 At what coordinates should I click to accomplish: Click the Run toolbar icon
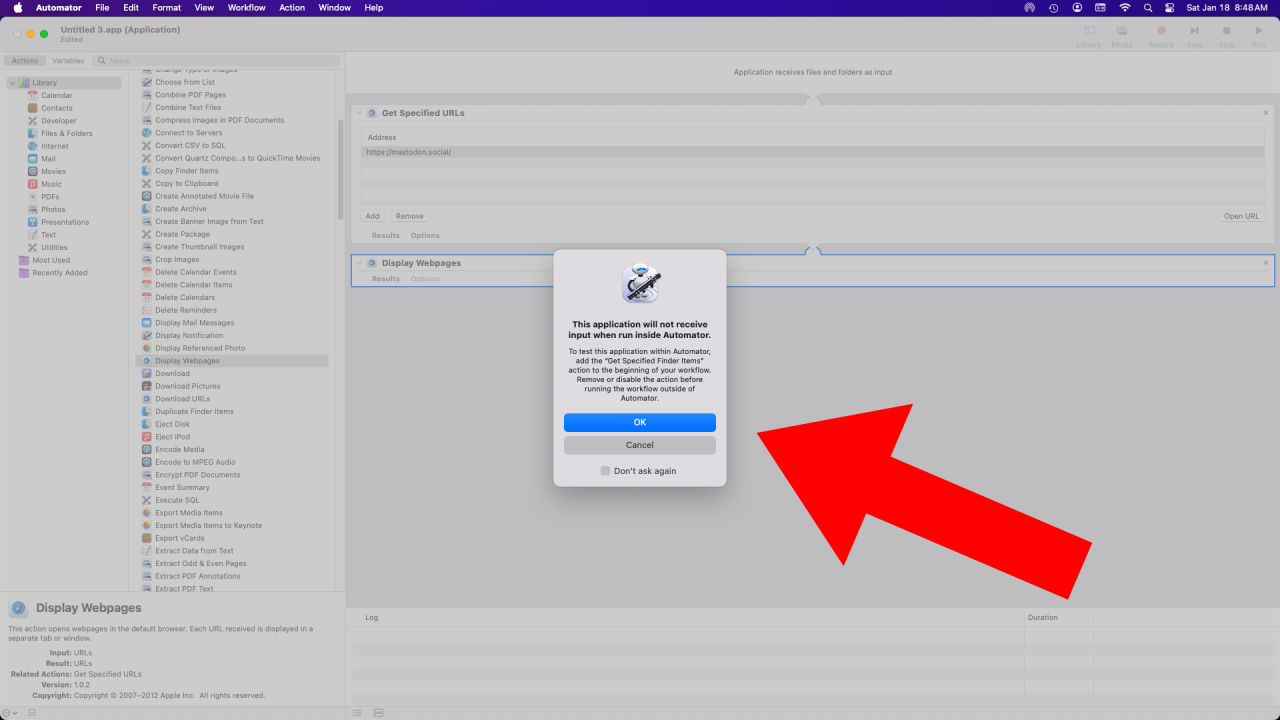click(1259, 31)
